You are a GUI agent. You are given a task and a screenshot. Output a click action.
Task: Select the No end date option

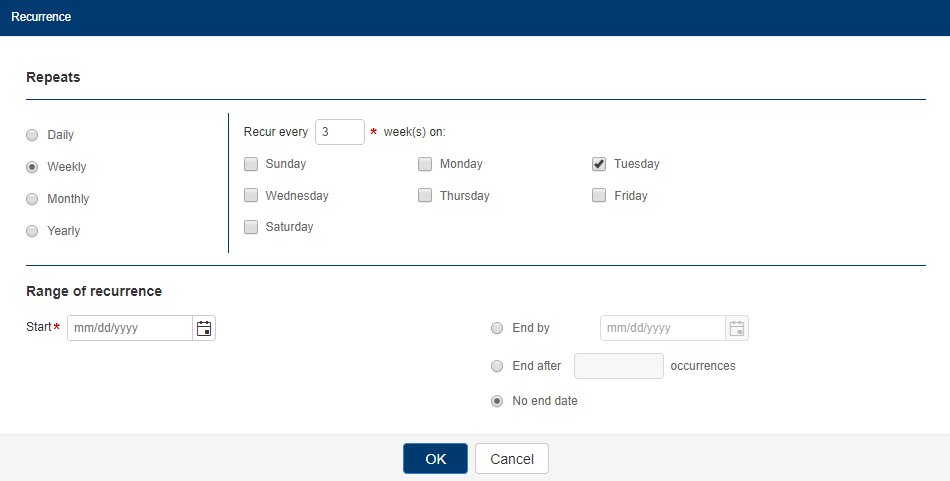click(x=497, y=401)
